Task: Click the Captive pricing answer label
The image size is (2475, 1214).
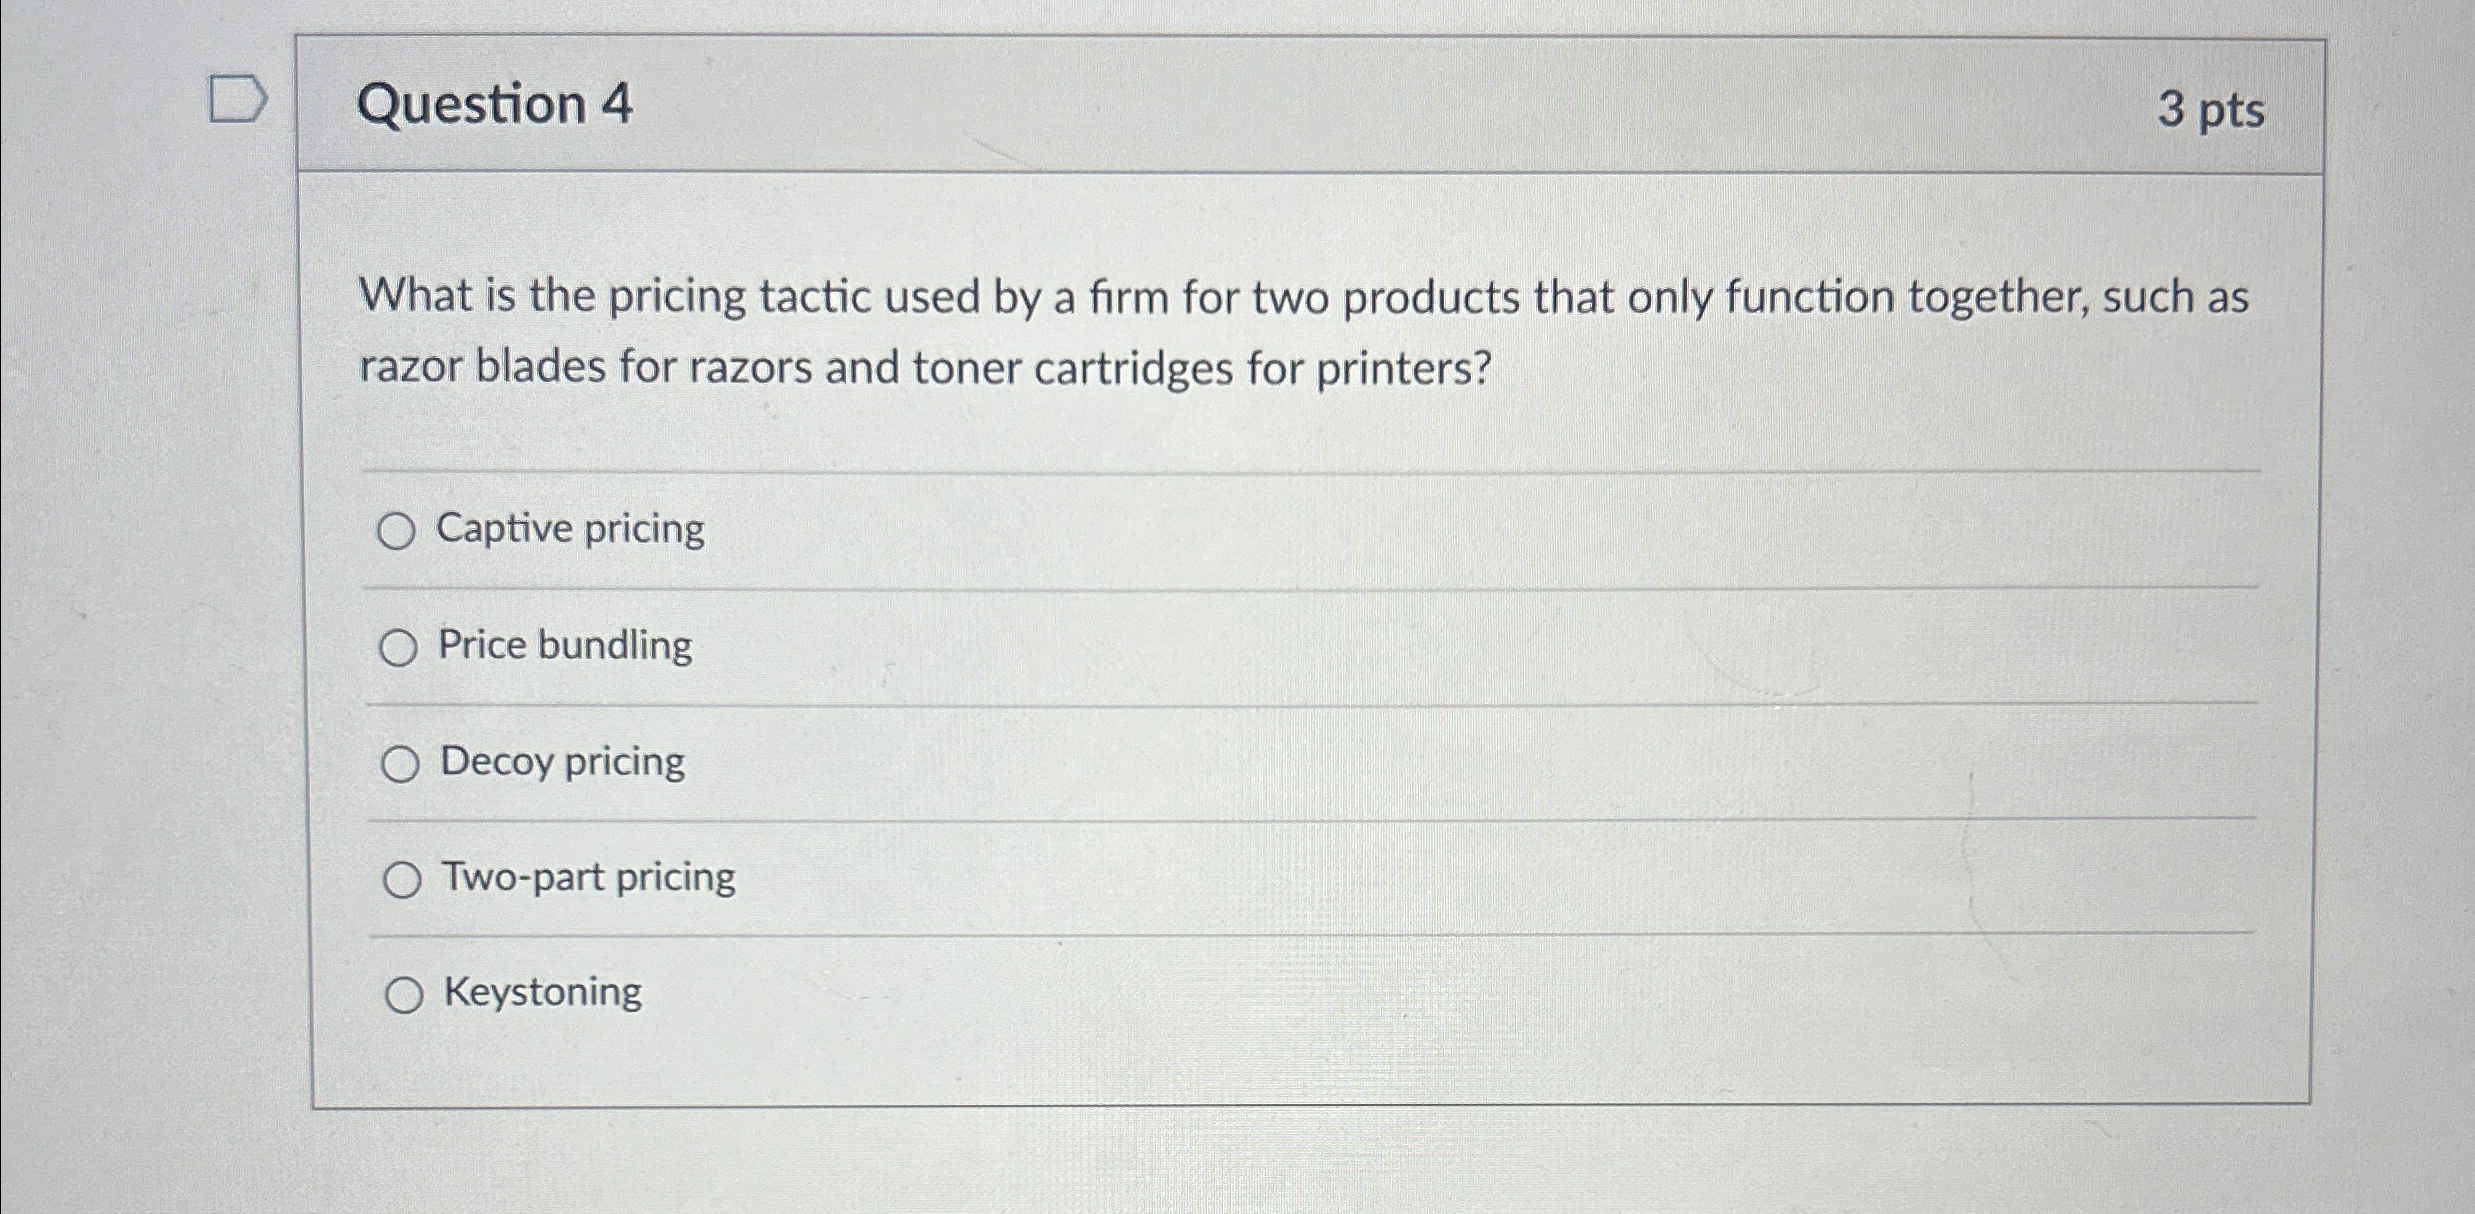Action: pyautogui.click(x=570, y=529)
